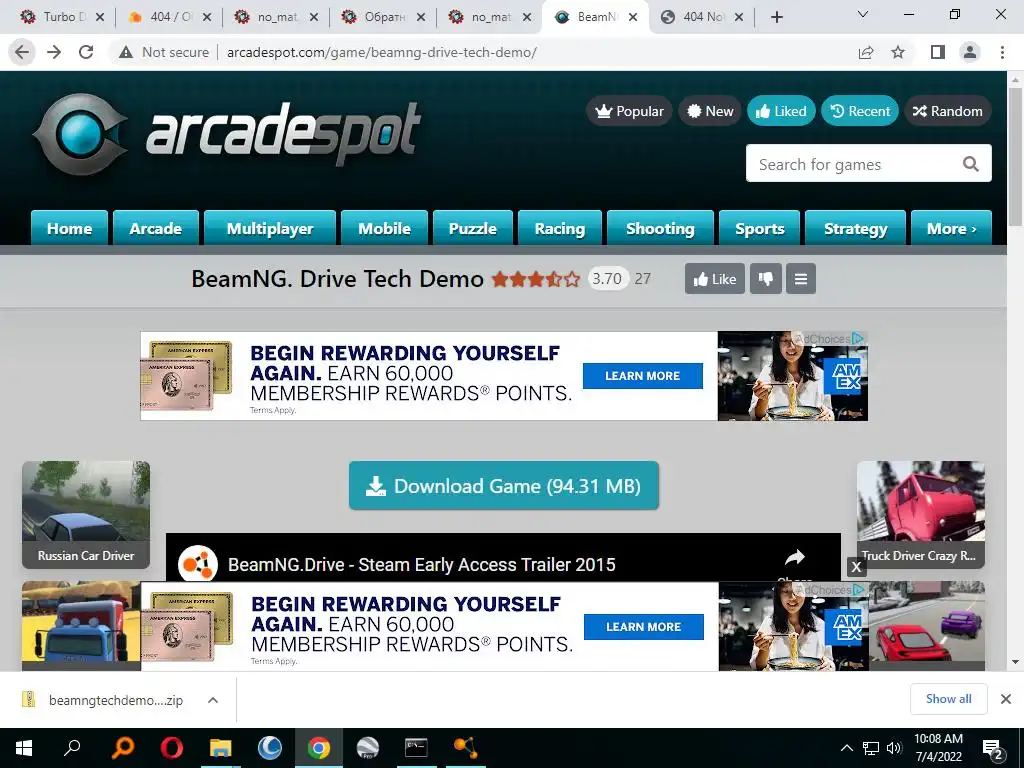1024x768 pixels.
Task: Open Russian Car Driver thumbnail
Action: (x=86, y=515)
